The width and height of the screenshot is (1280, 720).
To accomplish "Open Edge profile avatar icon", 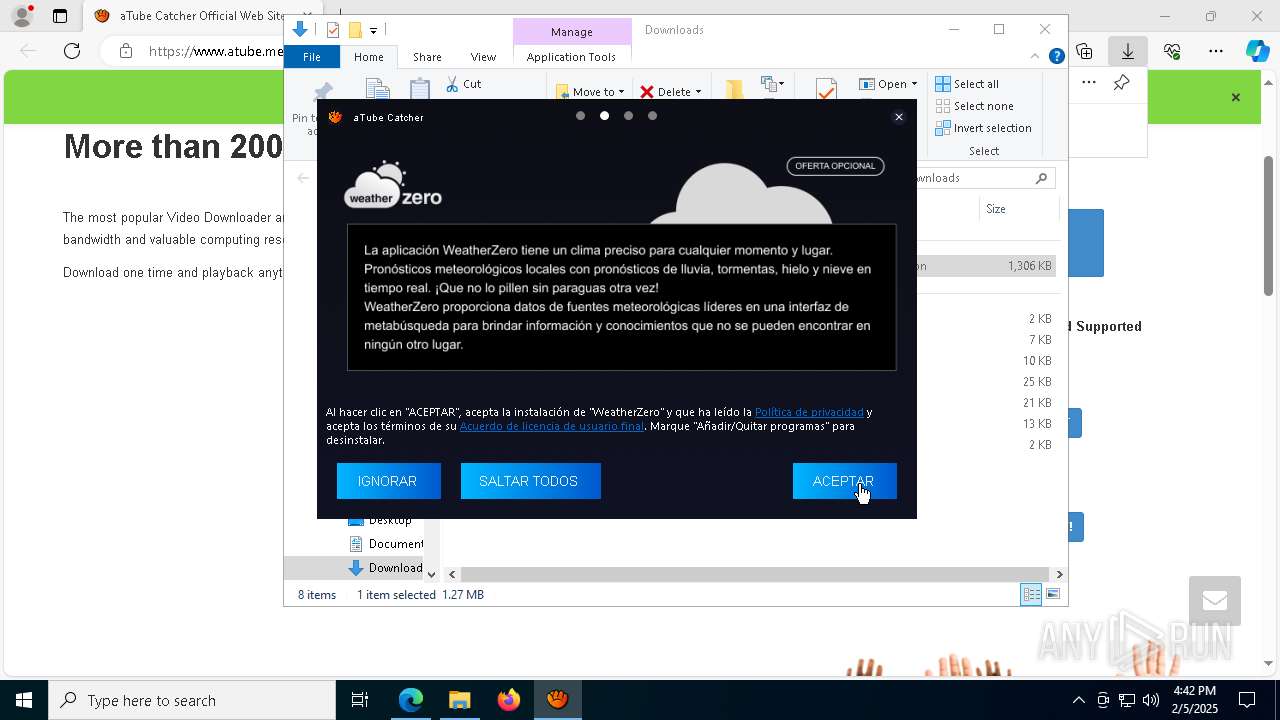I will 22,16.
